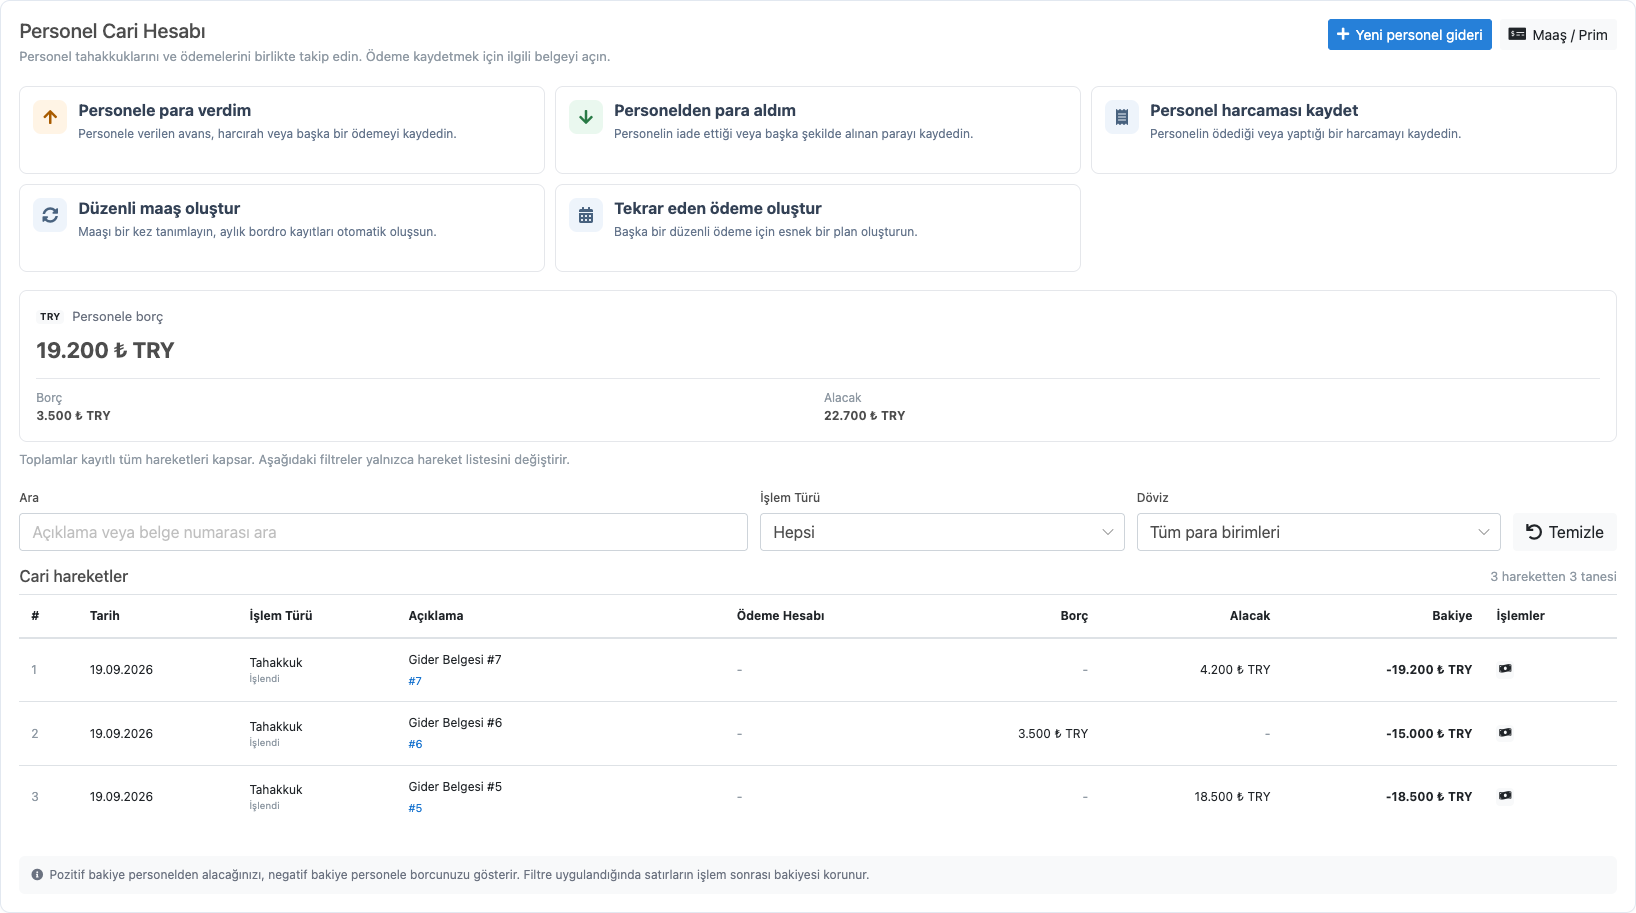The image size is (1636, 913).
Task: Open the Maaş / Prim button
Action: point(1558,35)
